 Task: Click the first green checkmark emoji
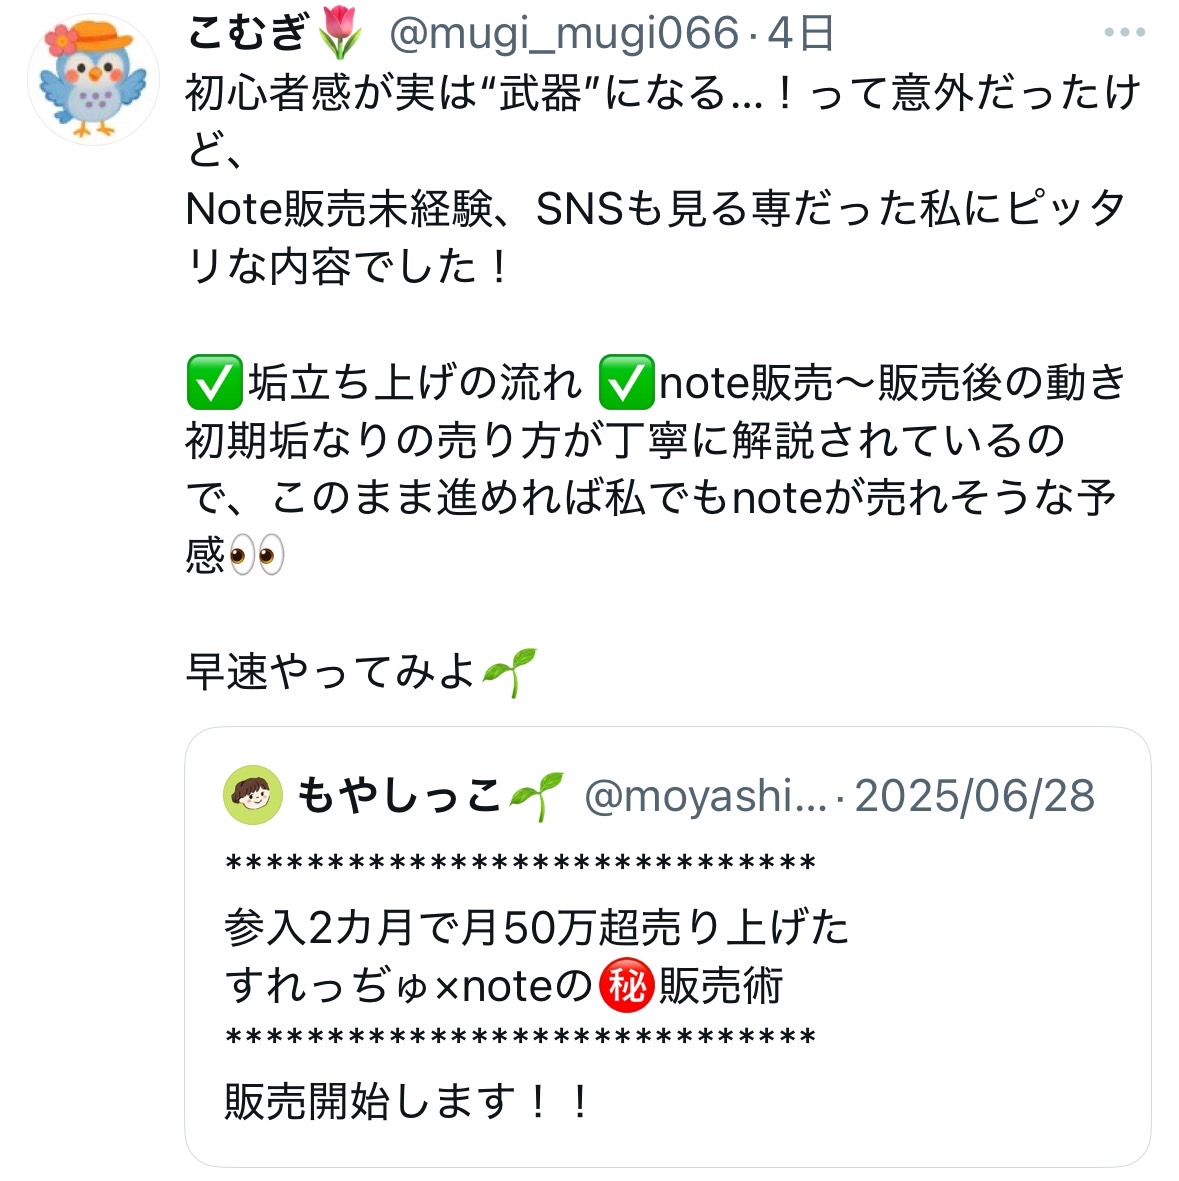[215, 382]
